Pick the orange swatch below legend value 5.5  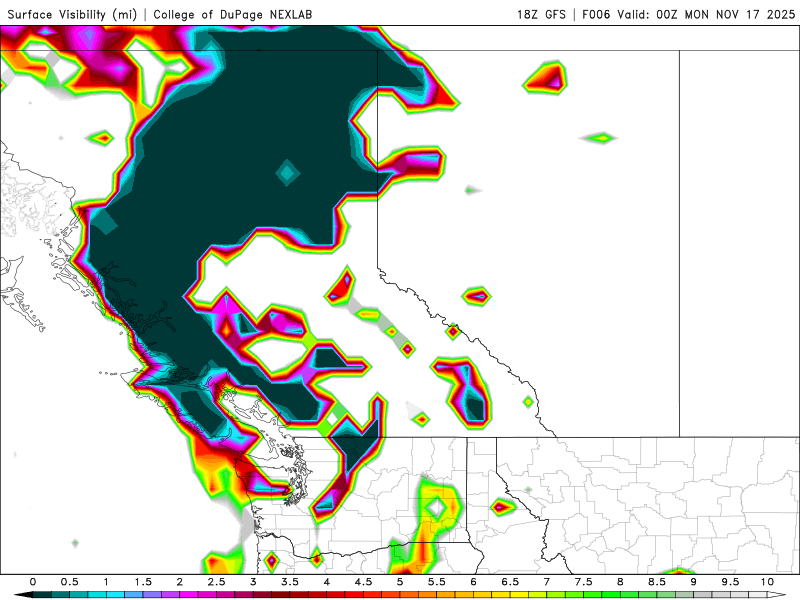pos(446,595)
